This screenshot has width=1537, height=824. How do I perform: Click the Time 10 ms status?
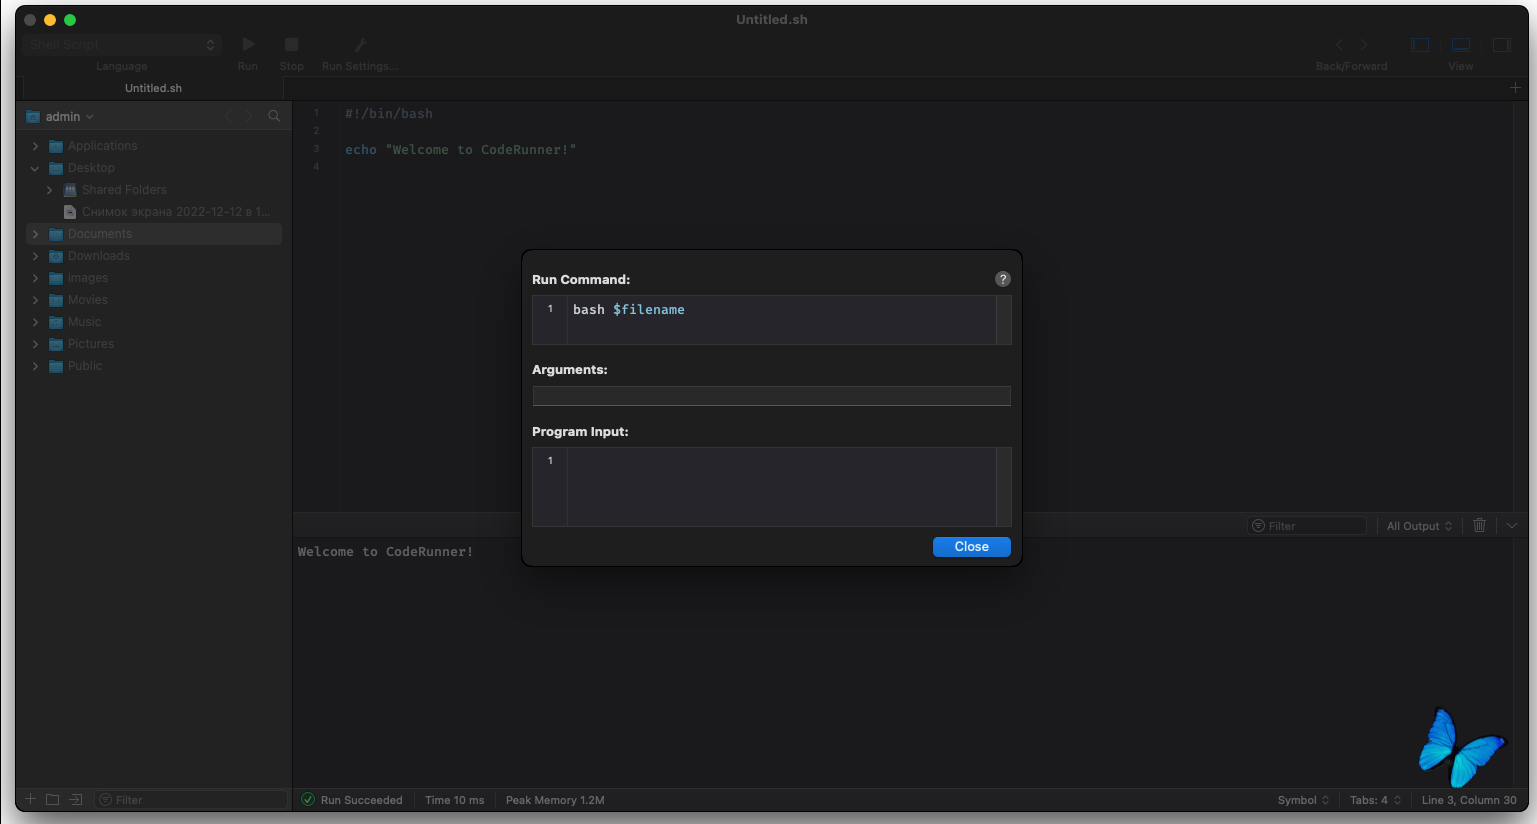[x=454, y=800]
